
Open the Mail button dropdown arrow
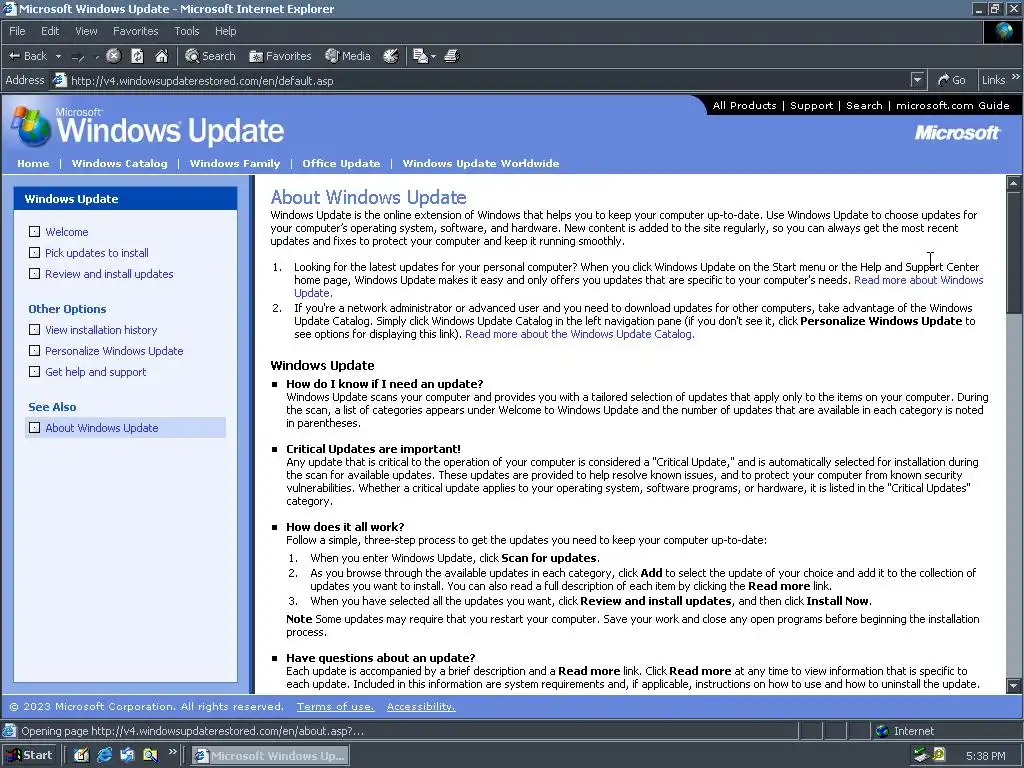(x=433, y=56)
